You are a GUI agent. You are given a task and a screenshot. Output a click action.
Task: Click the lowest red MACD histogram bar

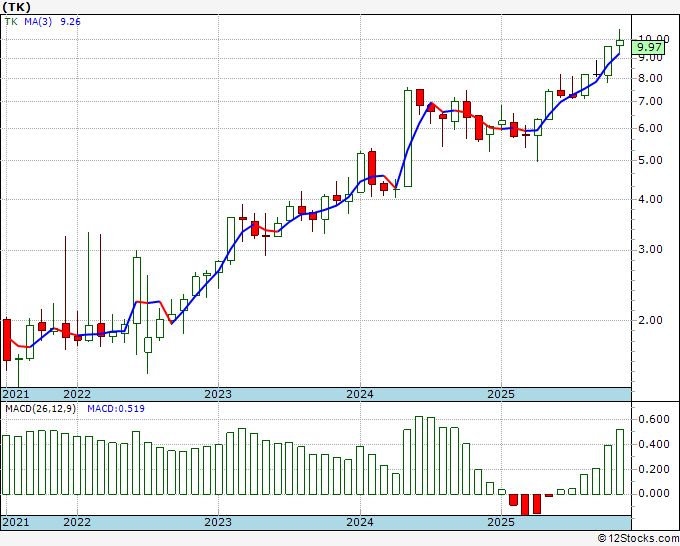[525, 505]
